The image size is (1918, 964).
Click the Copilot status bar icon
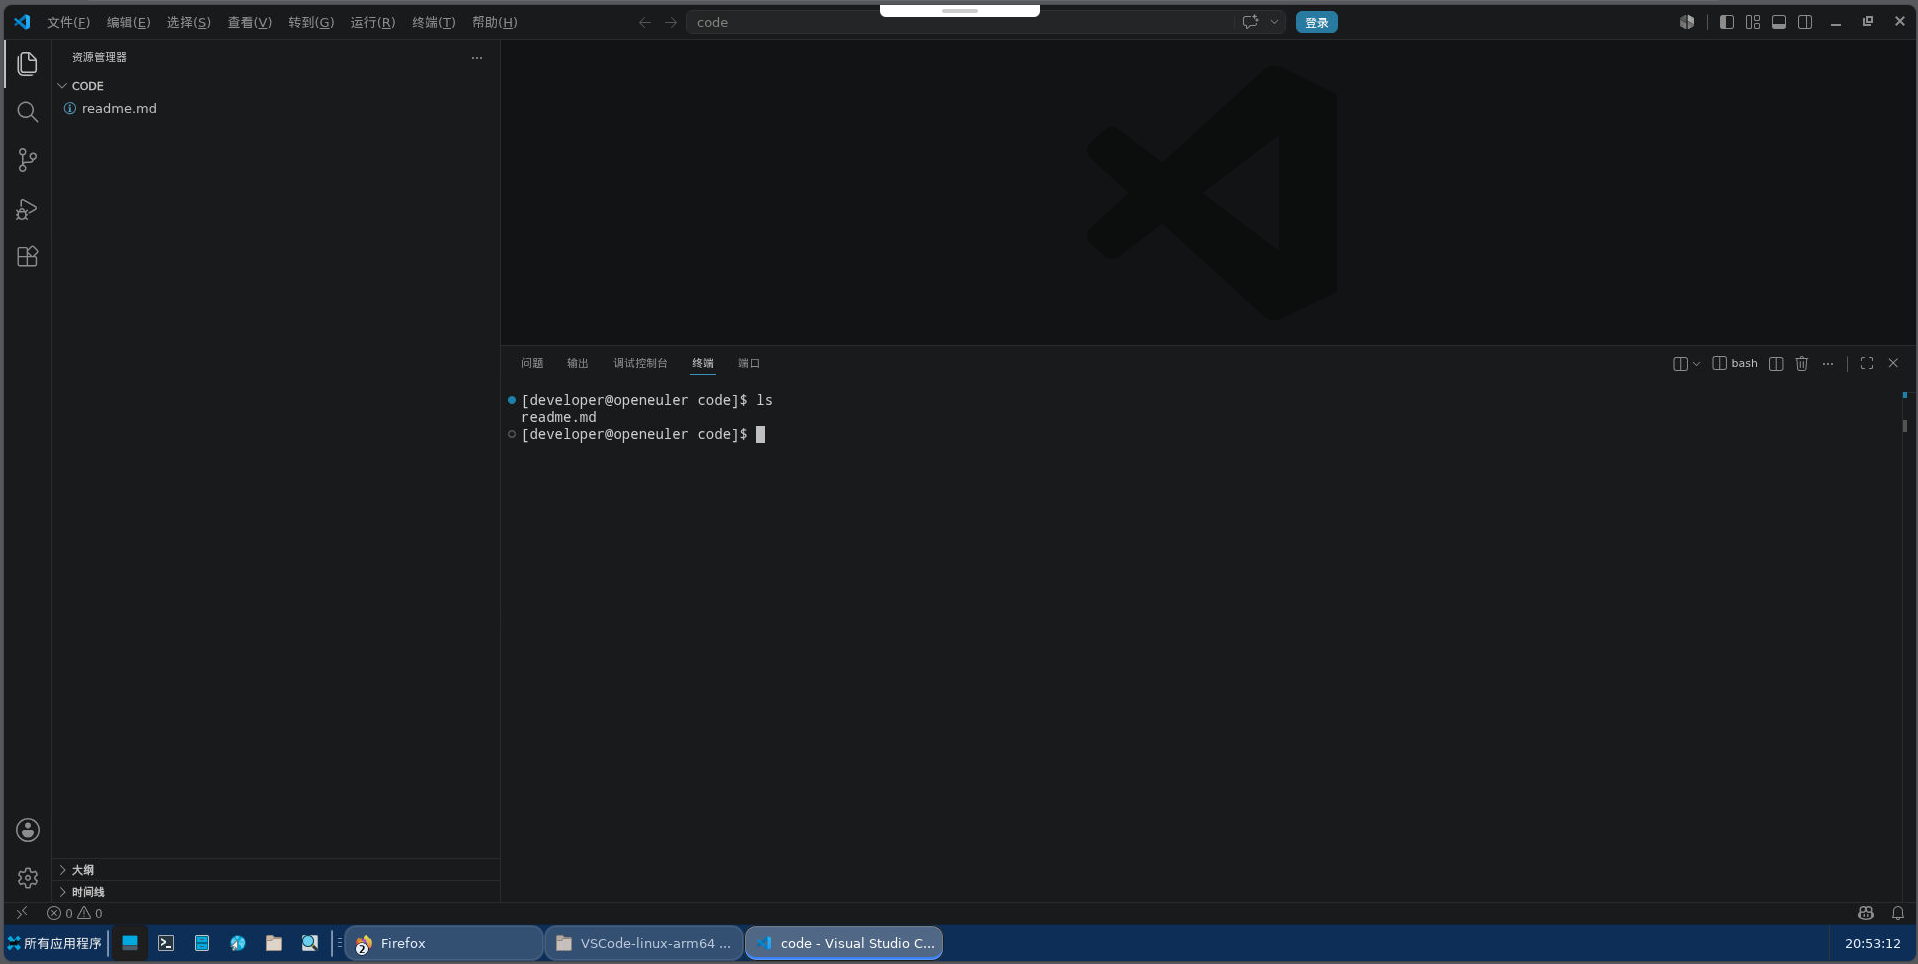tap(1866, 913)
